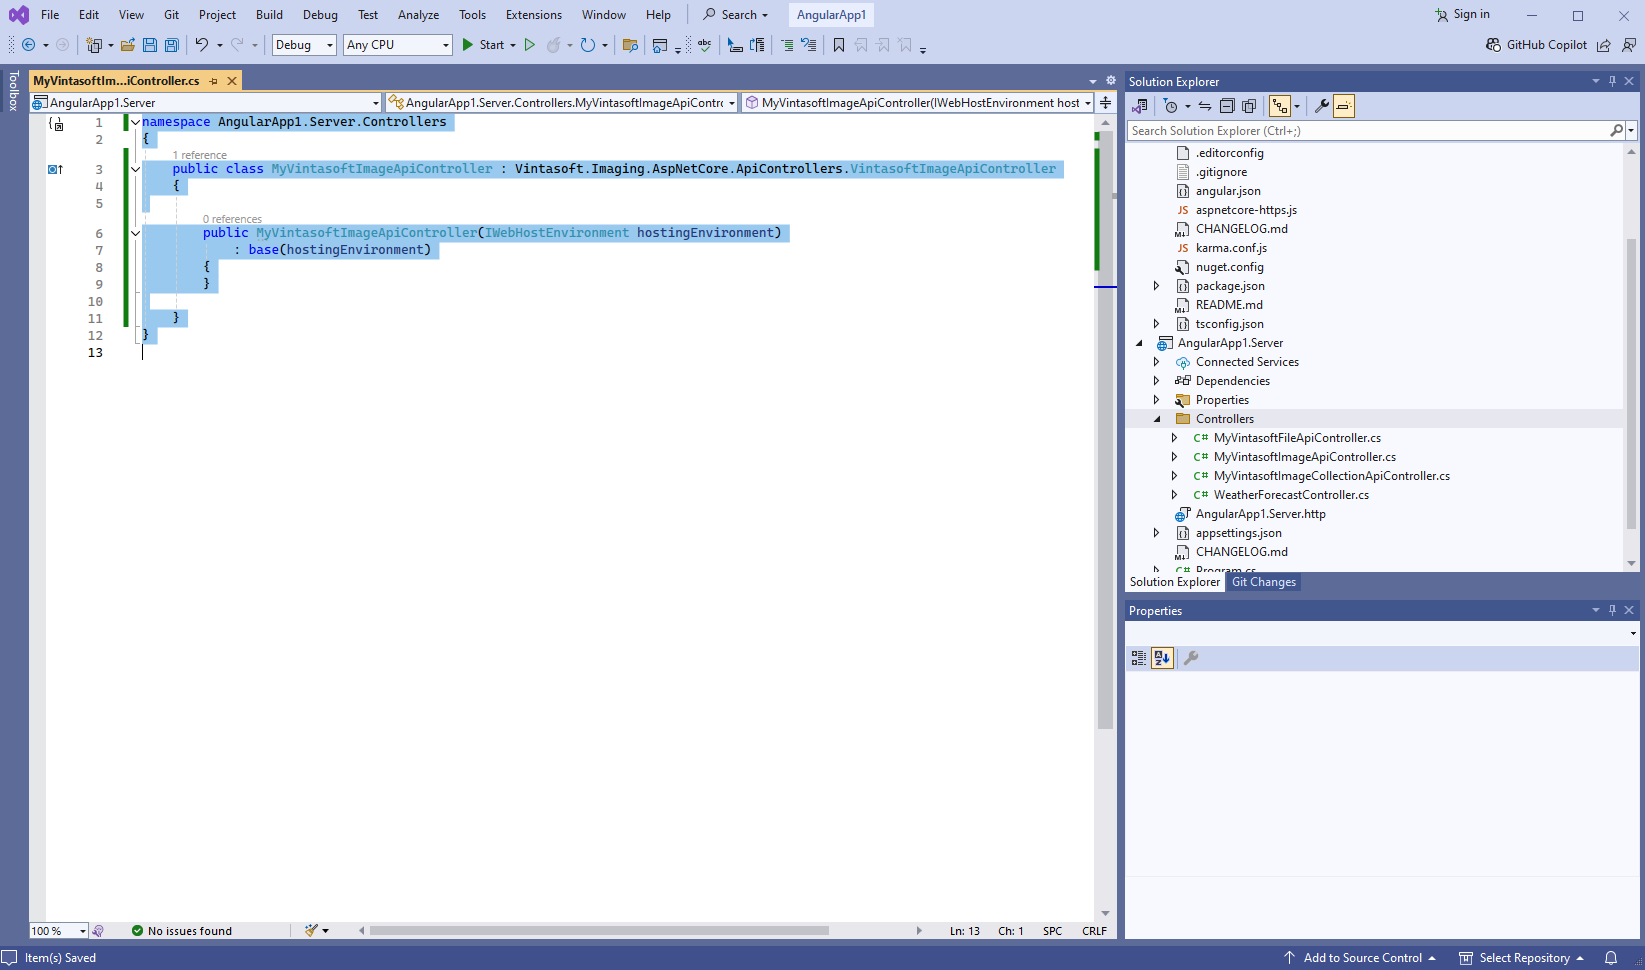
Task: Click the Save All toolbar icon
Action: click(172, 45)
